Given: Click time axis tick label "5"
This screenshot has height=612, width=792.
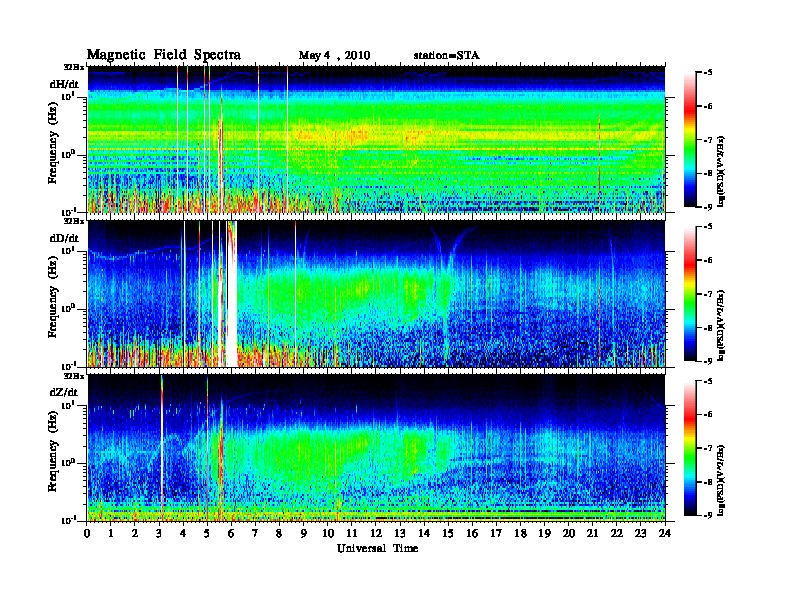Looking at the screenshot, I should click(x=208, y=534).
